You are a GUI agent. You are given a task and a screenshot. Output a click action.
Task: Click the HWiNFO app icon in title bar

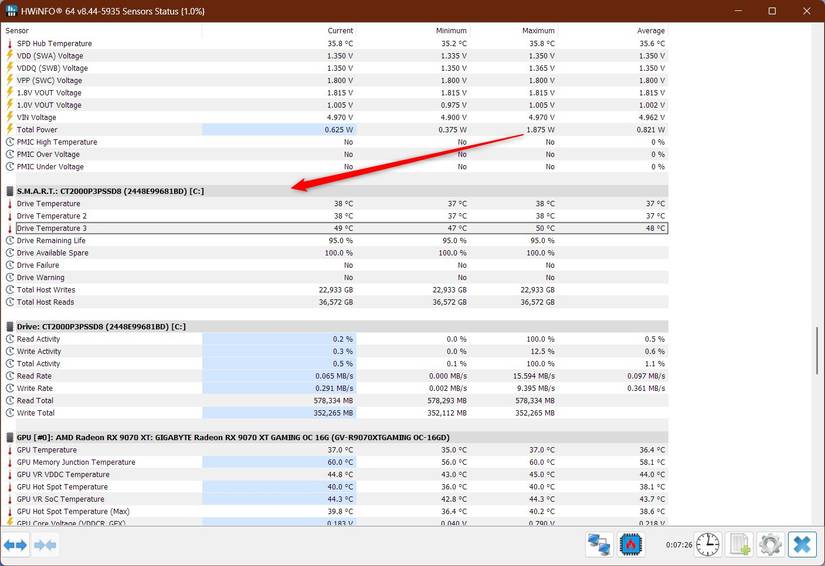click(11, 10)
